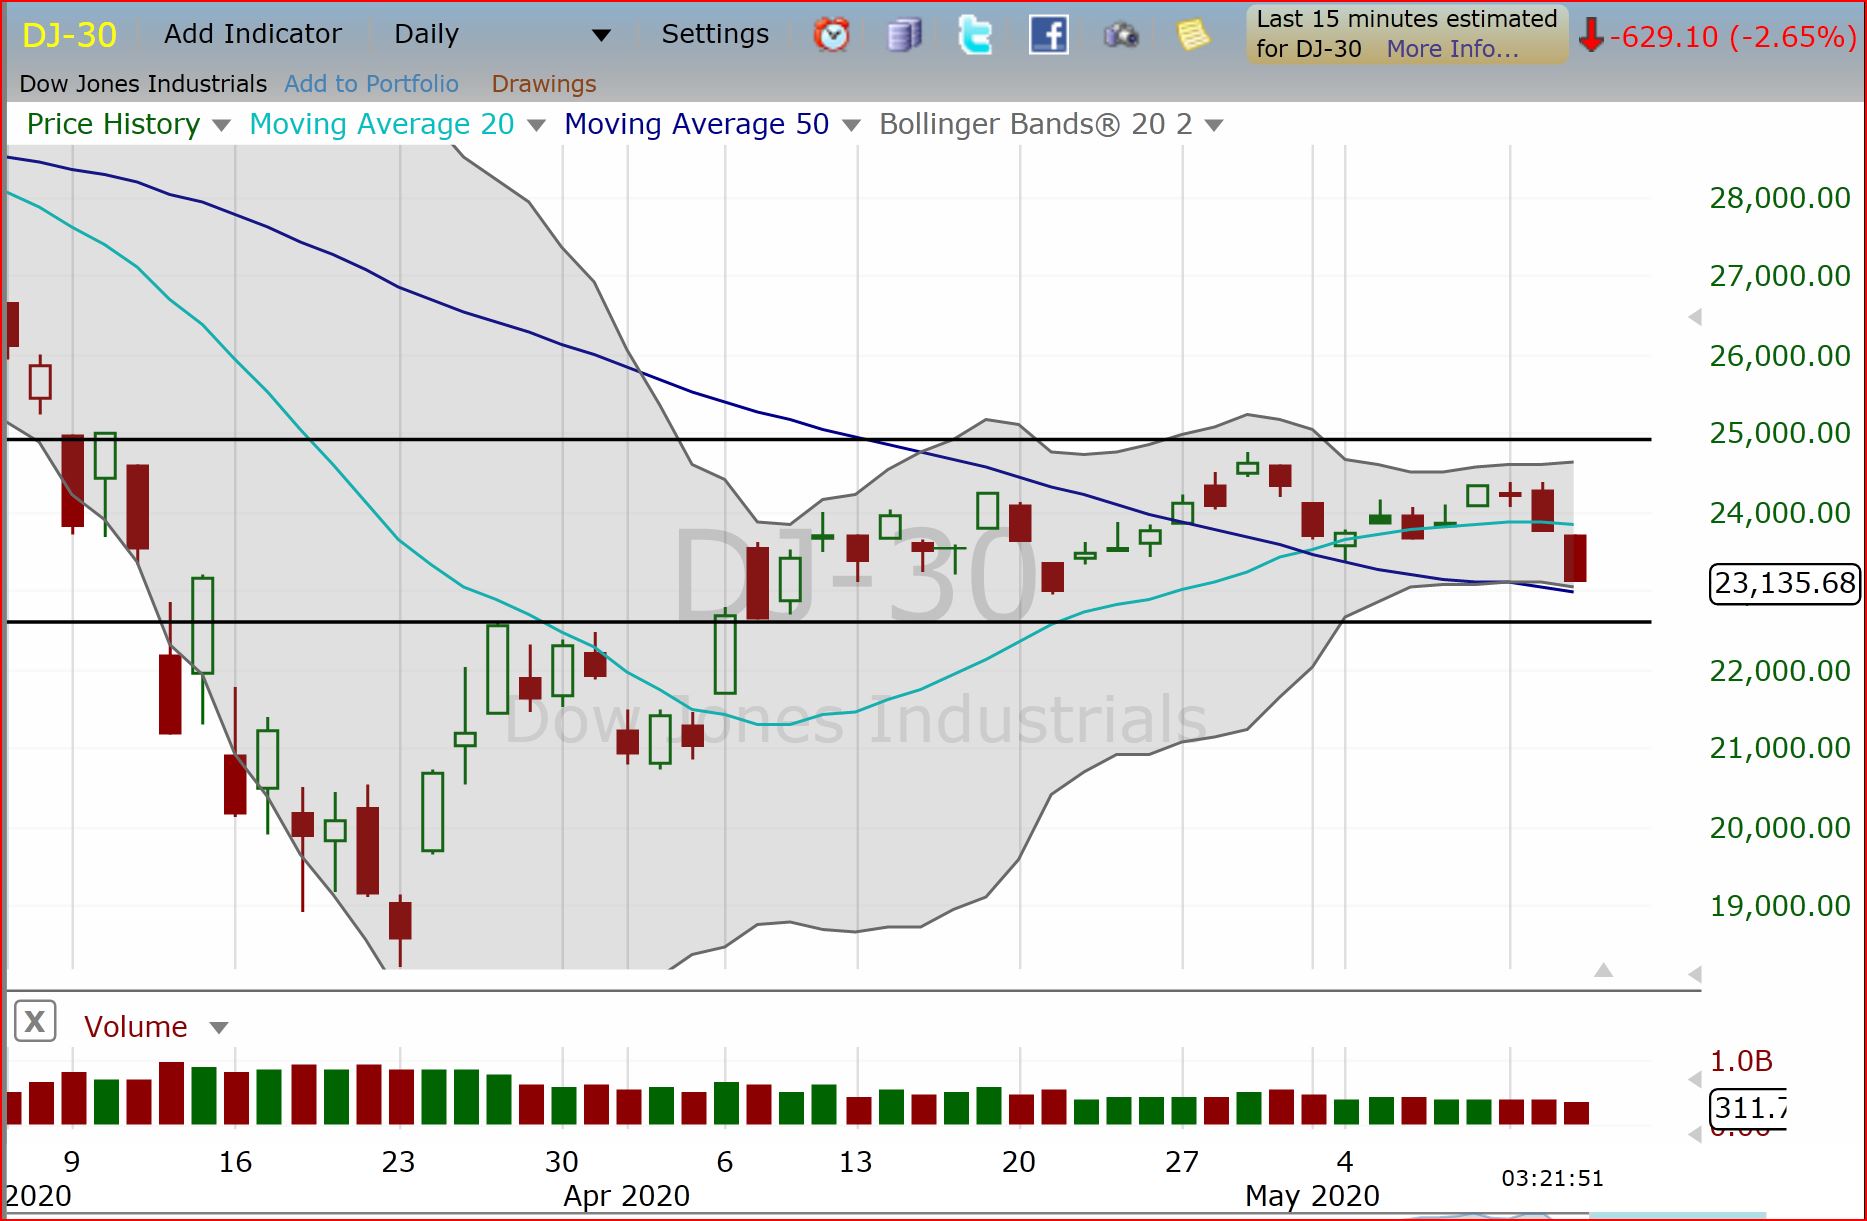Click the red down arrow price change icon
Screen dimensions: 1867x1221
1590,35
